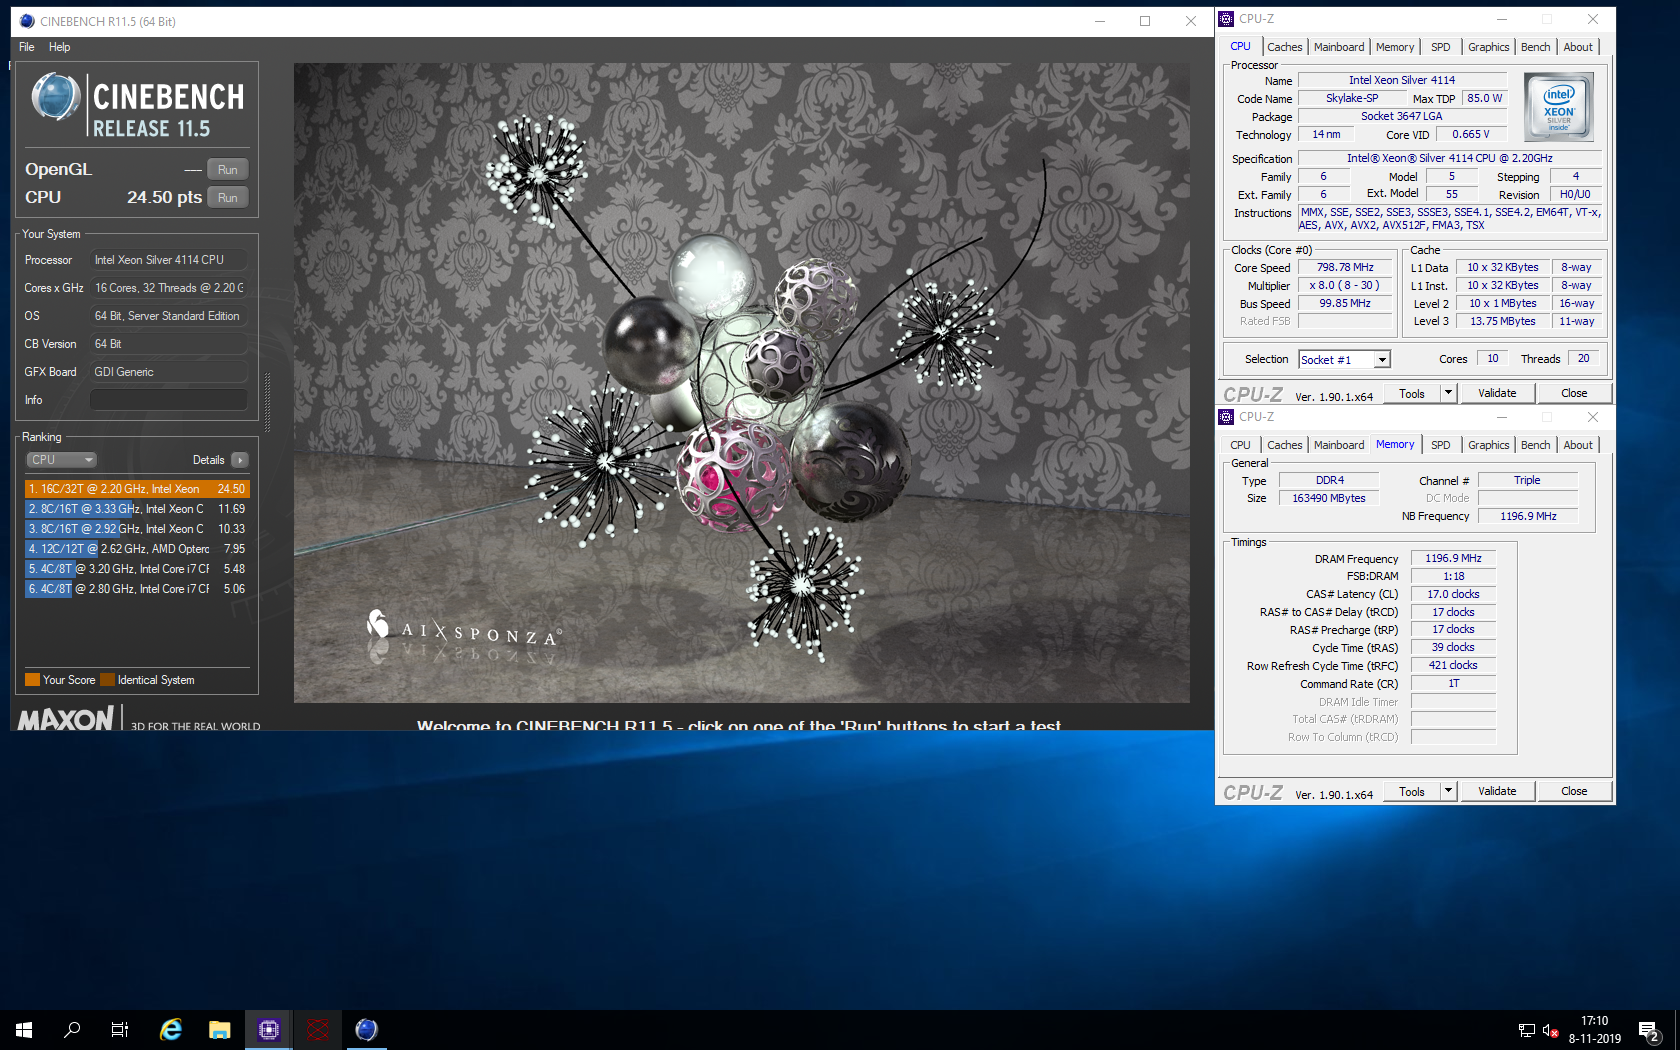Open Caches tab in upper CPU-Z
This screenshot has height=1050, width=1680.
pos(1284,47)
